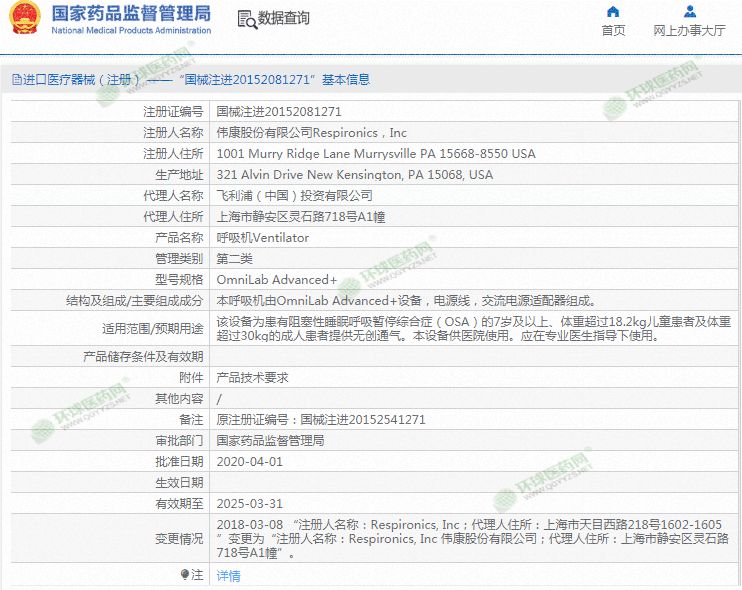
Task: Open the 网上办事大厅 navigation item
Action: (x=689, y=31)
